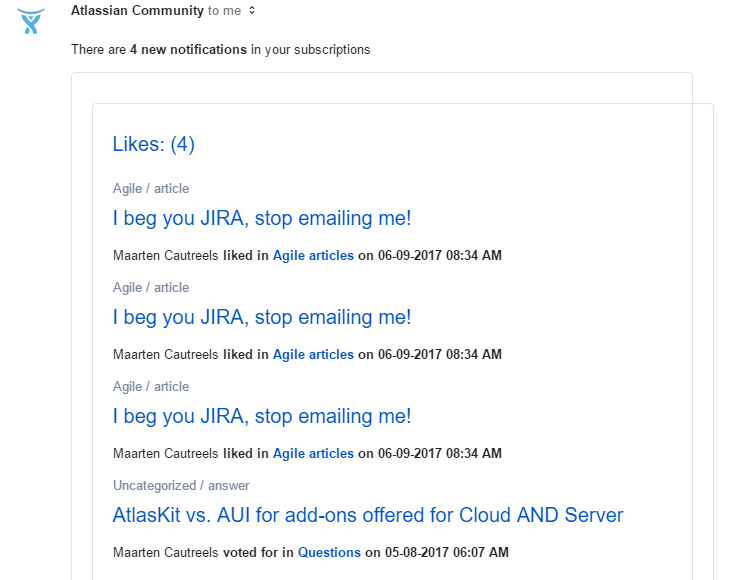Open third "I beg you JIRA, stop emailing me!" link
The width and height of the screenshot is (730, 580).
coord(262,416)
